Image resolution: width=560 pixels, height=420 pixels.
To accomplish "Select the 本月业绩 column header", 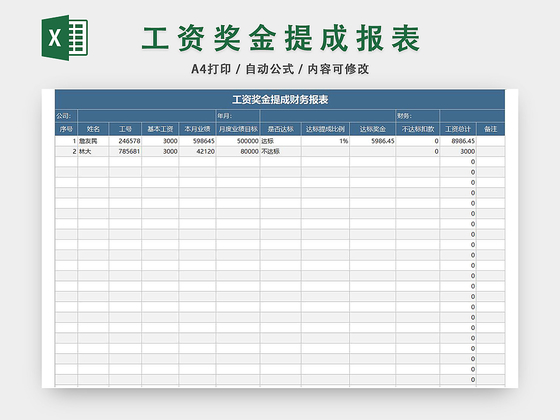I will 198,129.
